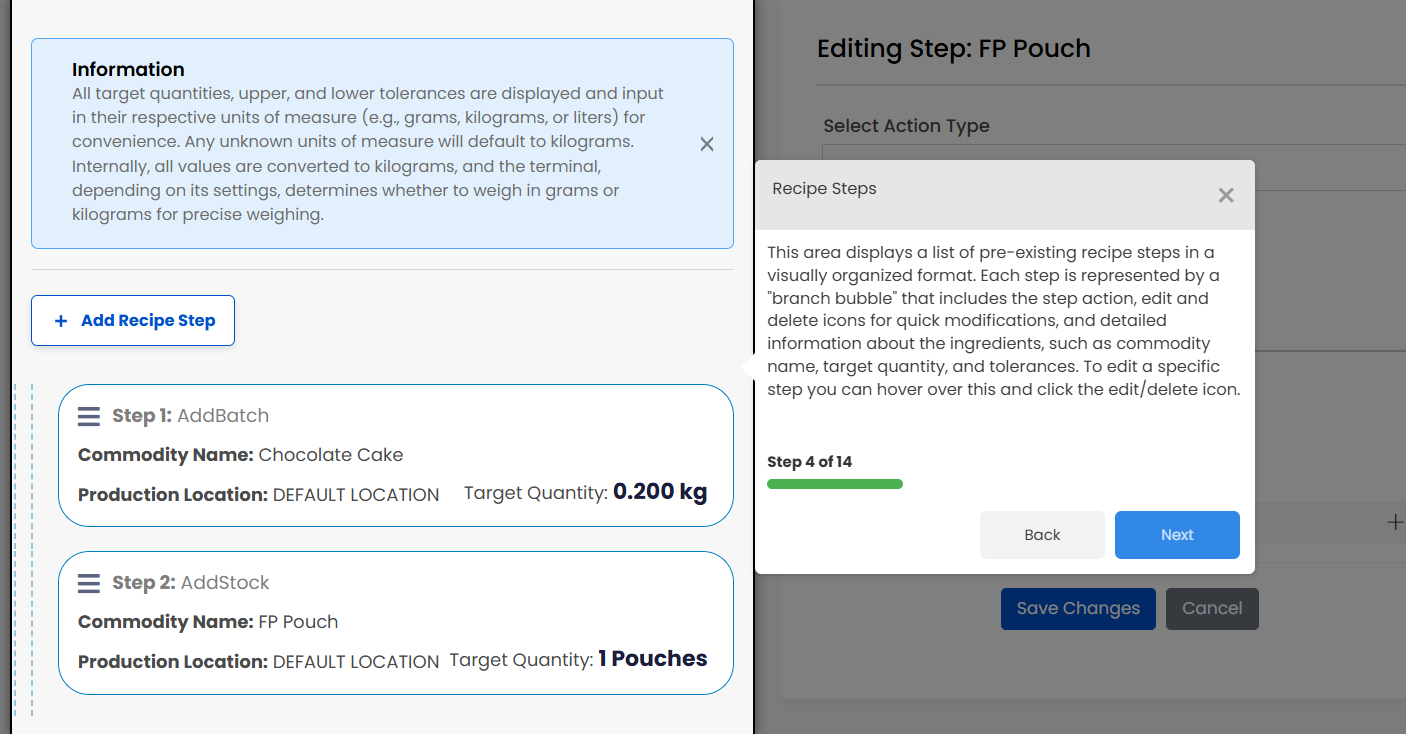The height and width of the screenshot is (734, 1406).
Task: Click the Step 2 DEFAULT LOCATION production location
Action: (x=356, y=662)
